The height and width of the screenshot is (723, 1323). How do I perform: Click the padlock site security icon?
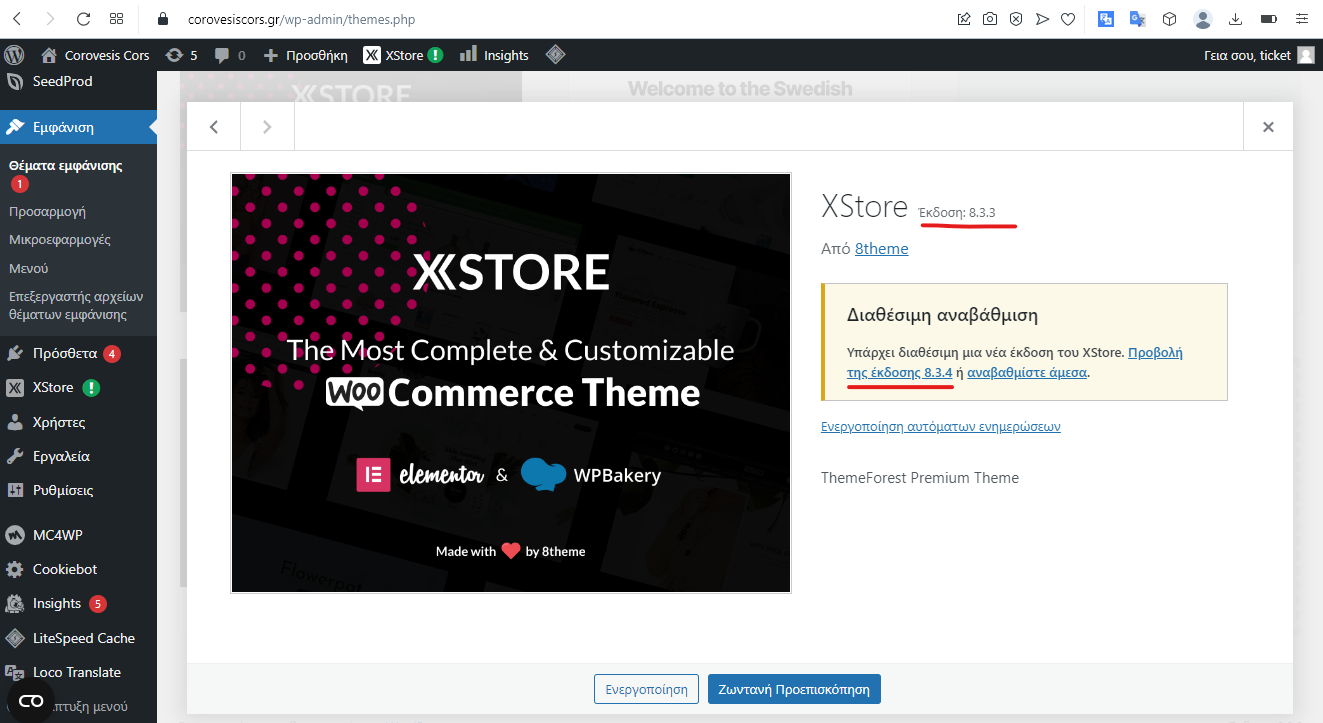click(x=165, y=19)
